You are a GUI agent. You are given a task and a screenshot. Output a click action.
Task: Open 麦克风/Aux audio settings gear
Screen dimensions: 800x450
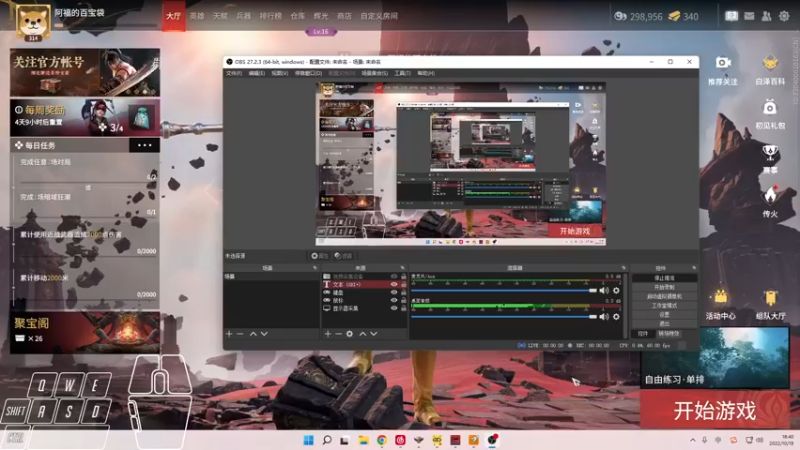click(x=616, y=291)
